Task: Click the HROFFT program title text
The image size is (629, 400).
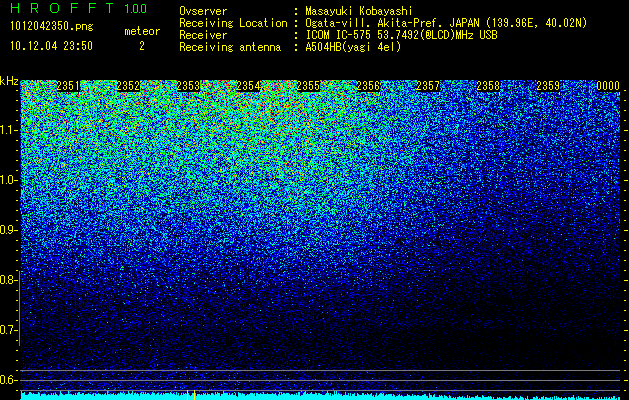Action: click(x=63, y=8)
